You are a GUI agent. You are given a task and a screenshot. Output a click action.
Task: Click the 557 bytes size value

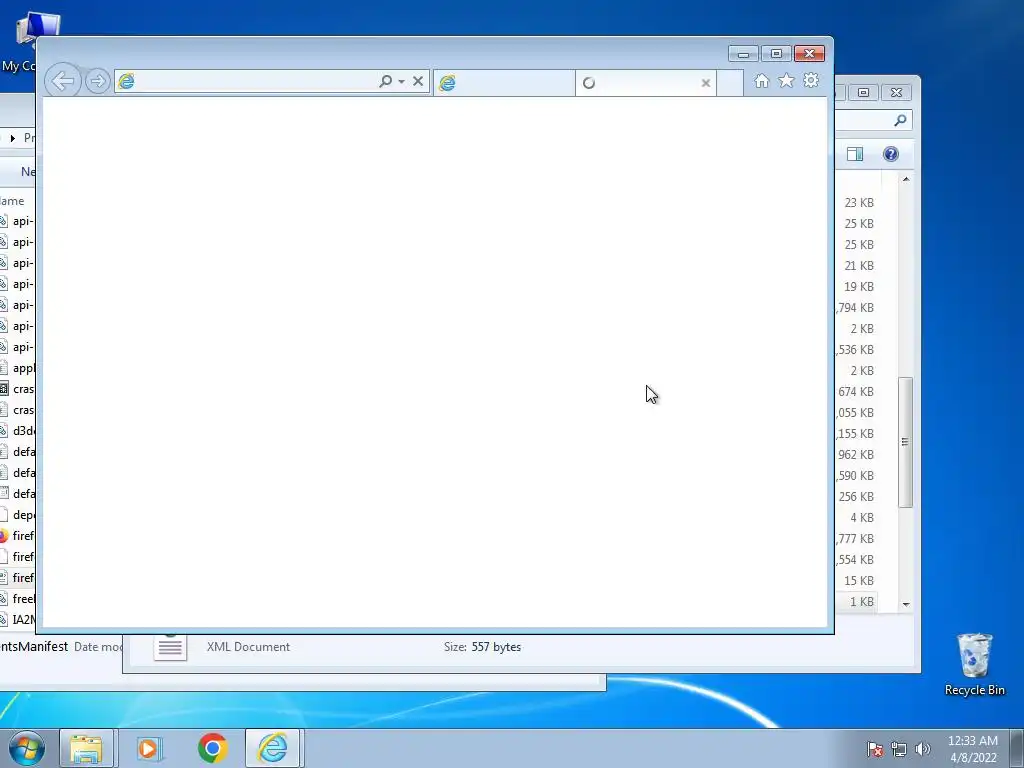pyautogui.click(x=496, y=647)
